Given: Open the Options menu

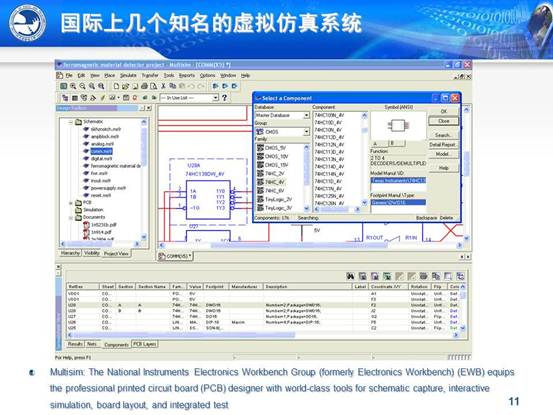Looking at the screenshot, I should point(207,75).
